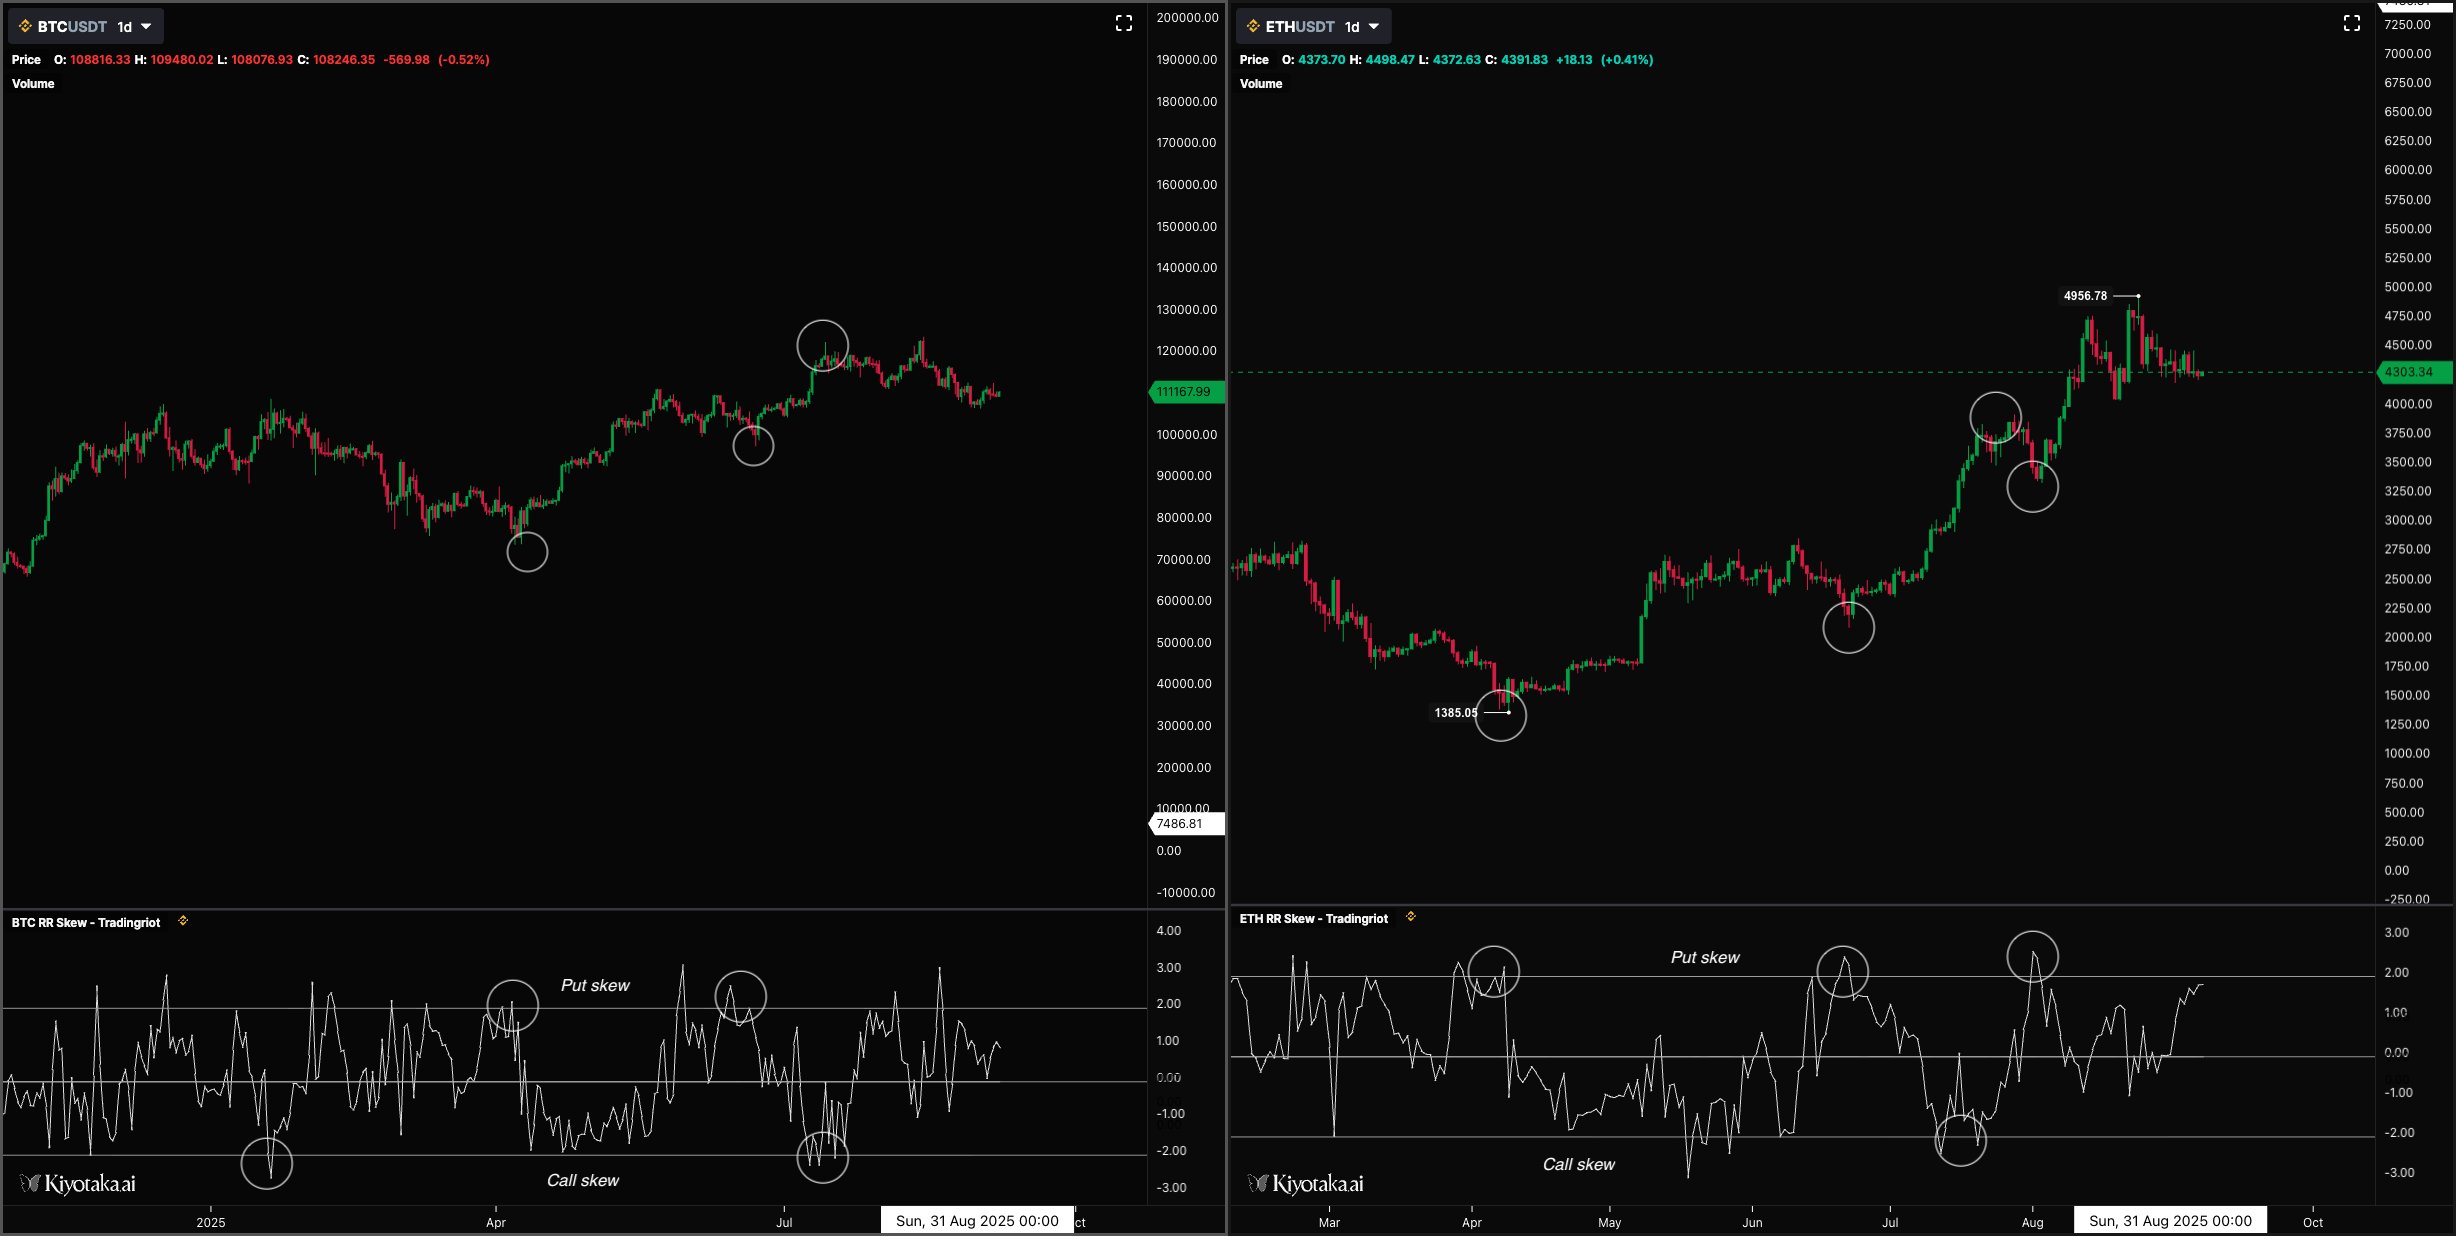
Task: Click Binance icon beside ETH RR Skew label
Action: click(1411, 917)
